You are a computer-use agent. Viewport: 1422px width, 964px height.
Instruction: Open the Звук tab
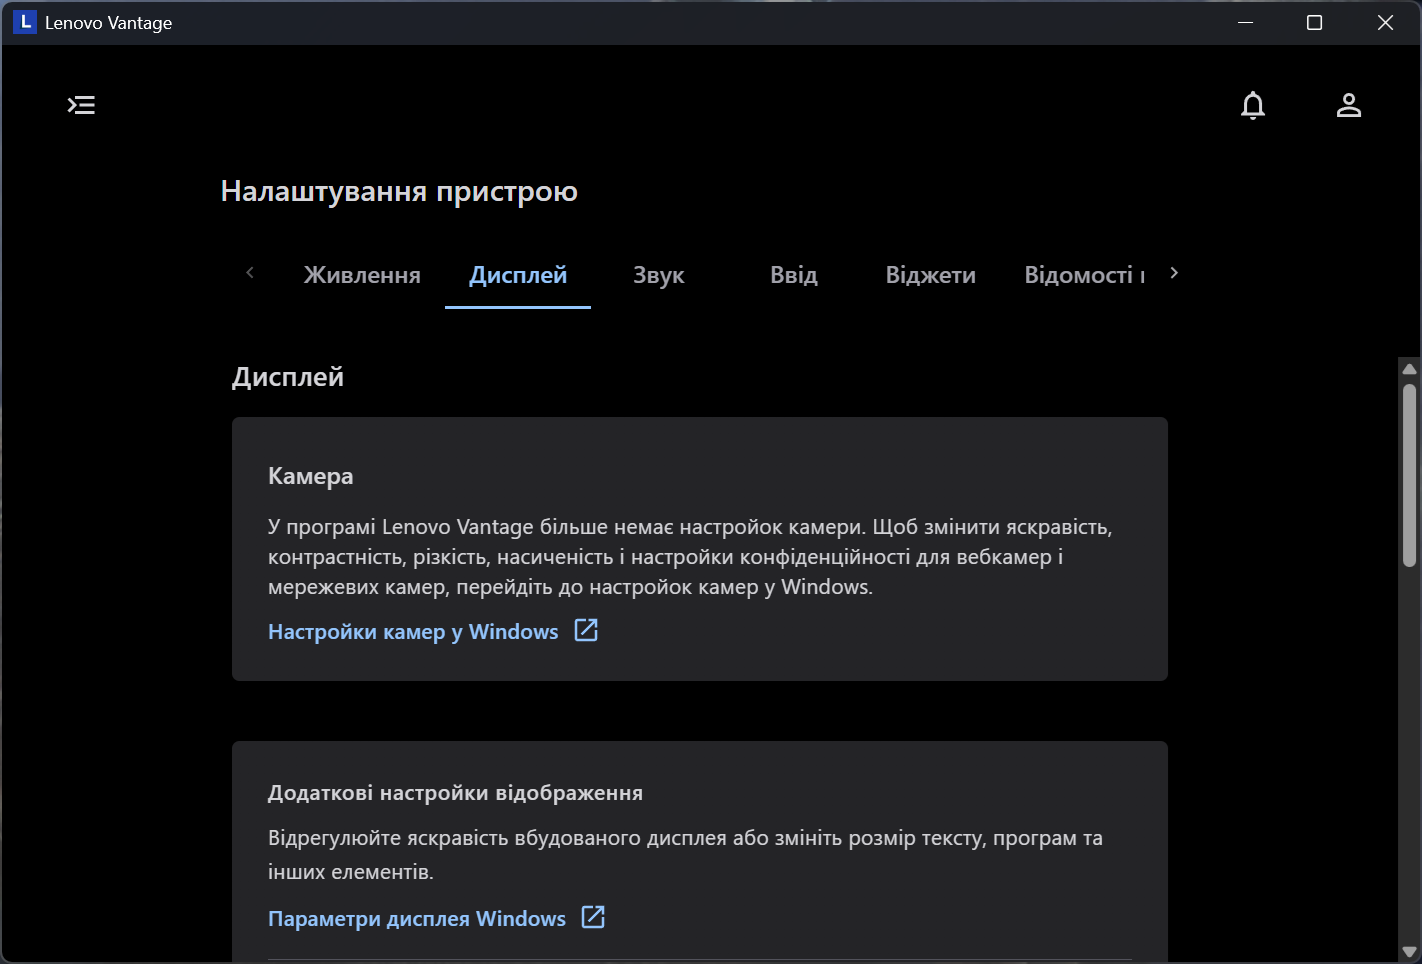659,275
